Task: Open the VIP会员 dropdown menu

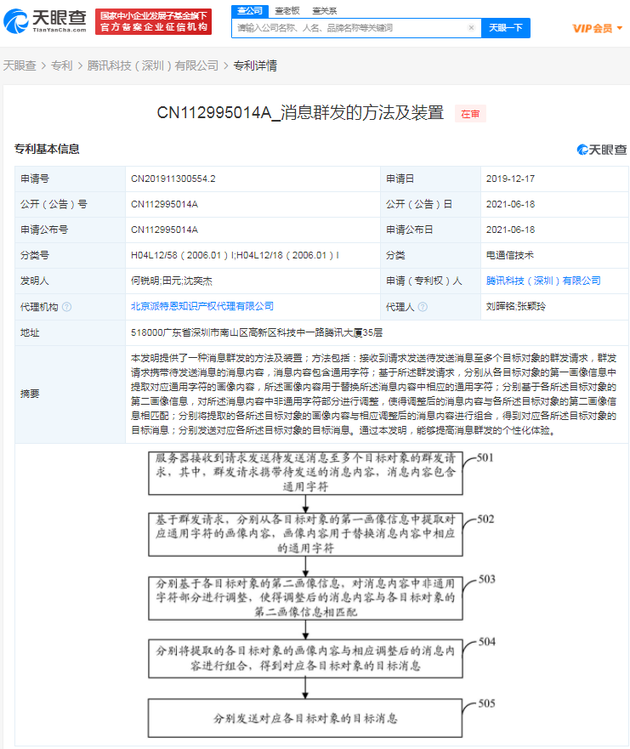Action: 598,28
